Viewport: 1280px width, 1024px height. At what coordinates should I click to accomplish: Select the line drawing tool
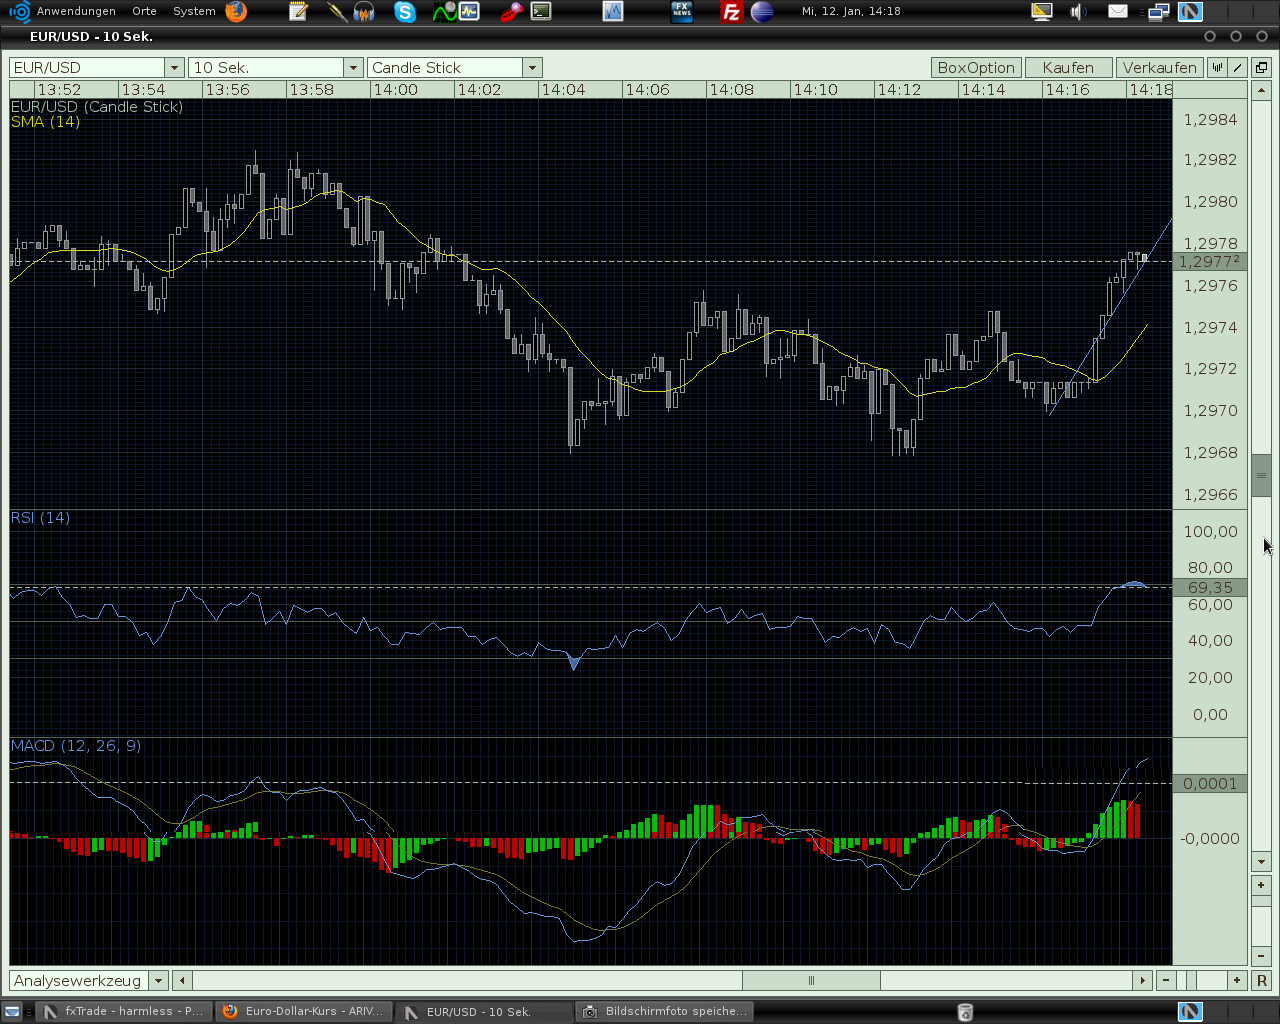pyautogui.click(x=1237, y=67)
